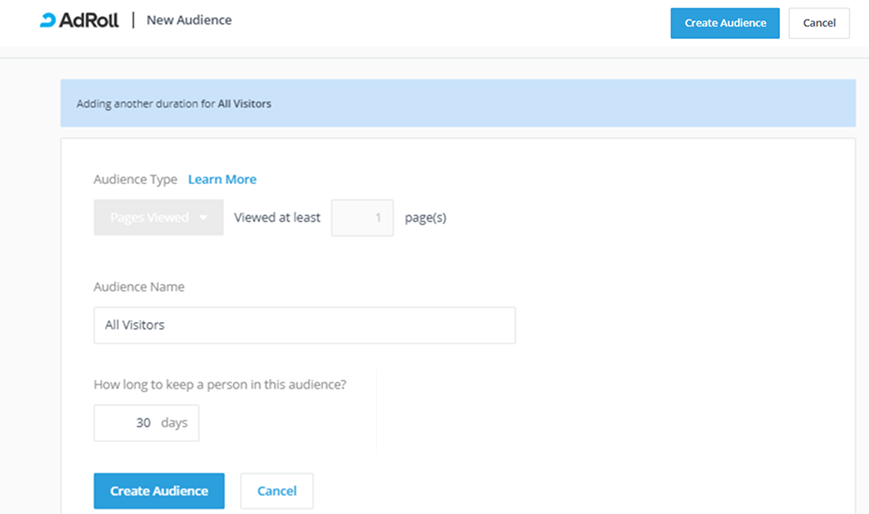Click the 'days' unit text in duration box
Screen dimensions: 869x514
tap(174, 423)
